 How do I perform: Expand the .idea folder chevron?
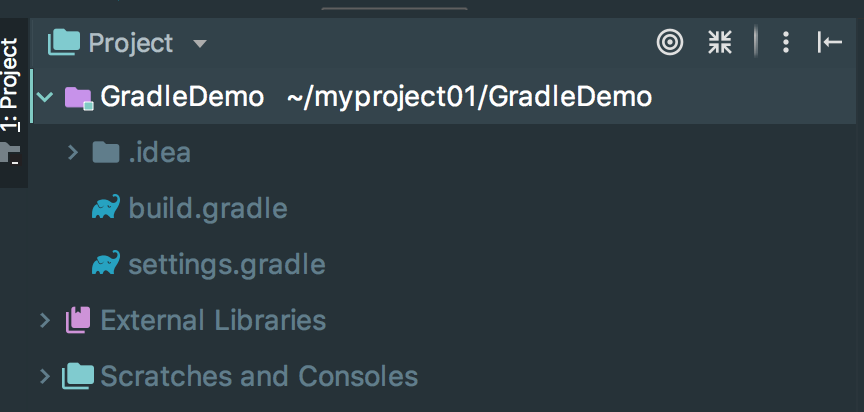(73, 153)
